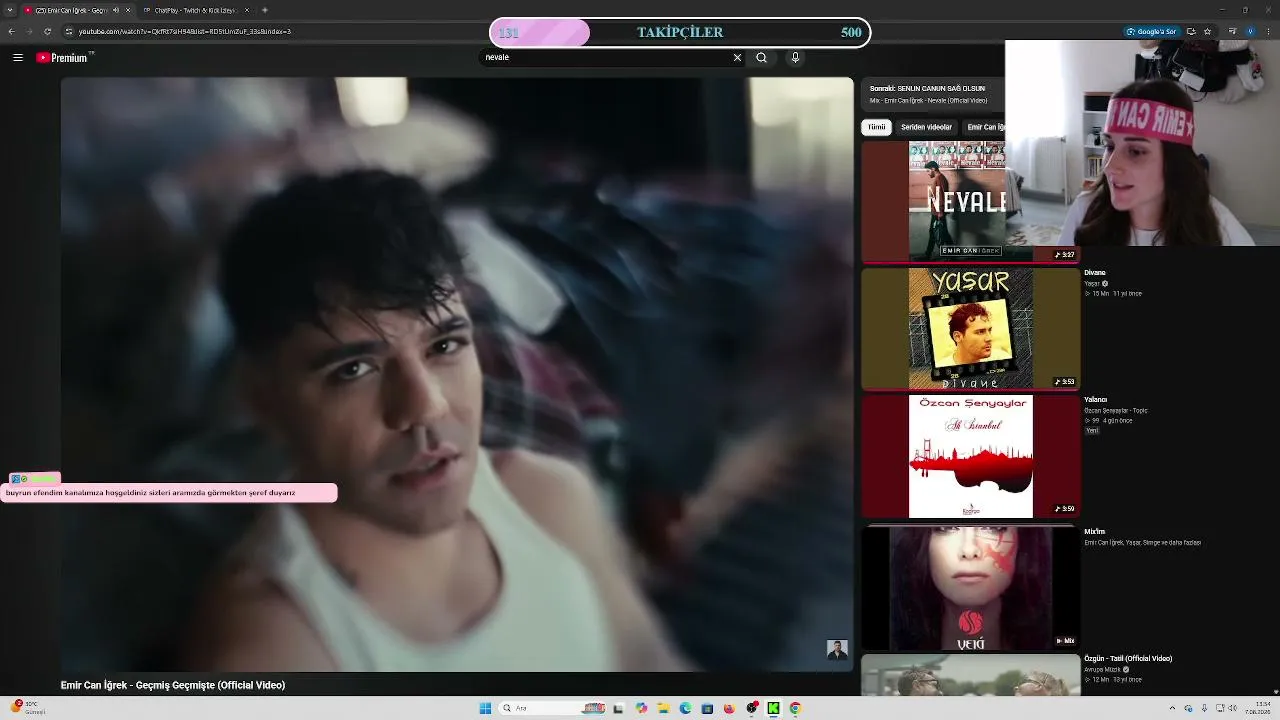Open the Chrome three-dot menu
Image resolution: width=1280 pixels, height=720 pixels.
click(1268, 31)
